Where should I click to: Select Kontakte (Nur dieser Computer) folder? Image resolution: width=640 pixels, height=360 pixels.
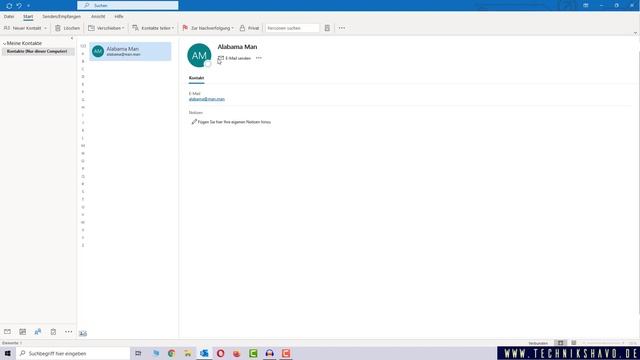coord(37,51)
